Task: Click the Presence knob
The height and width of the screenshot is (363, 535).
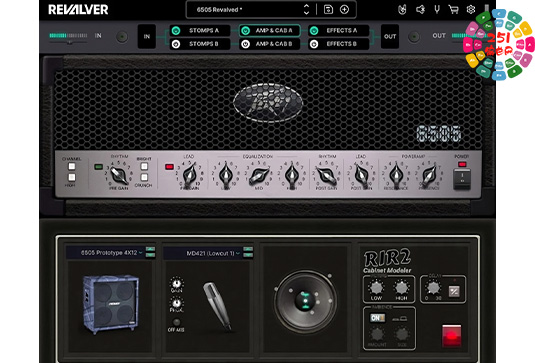Action: (x=429, y=175)
